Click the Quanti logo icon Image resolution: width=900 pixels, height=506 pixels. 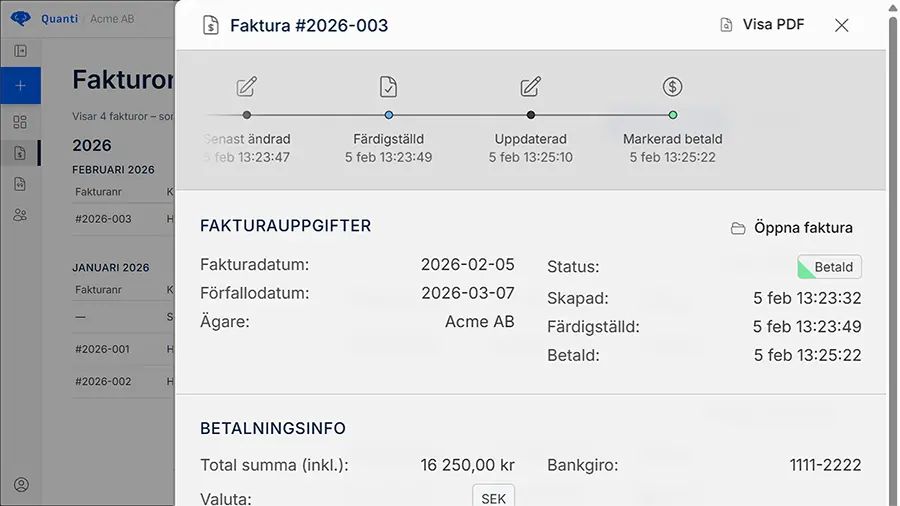(x=21, y=18)
